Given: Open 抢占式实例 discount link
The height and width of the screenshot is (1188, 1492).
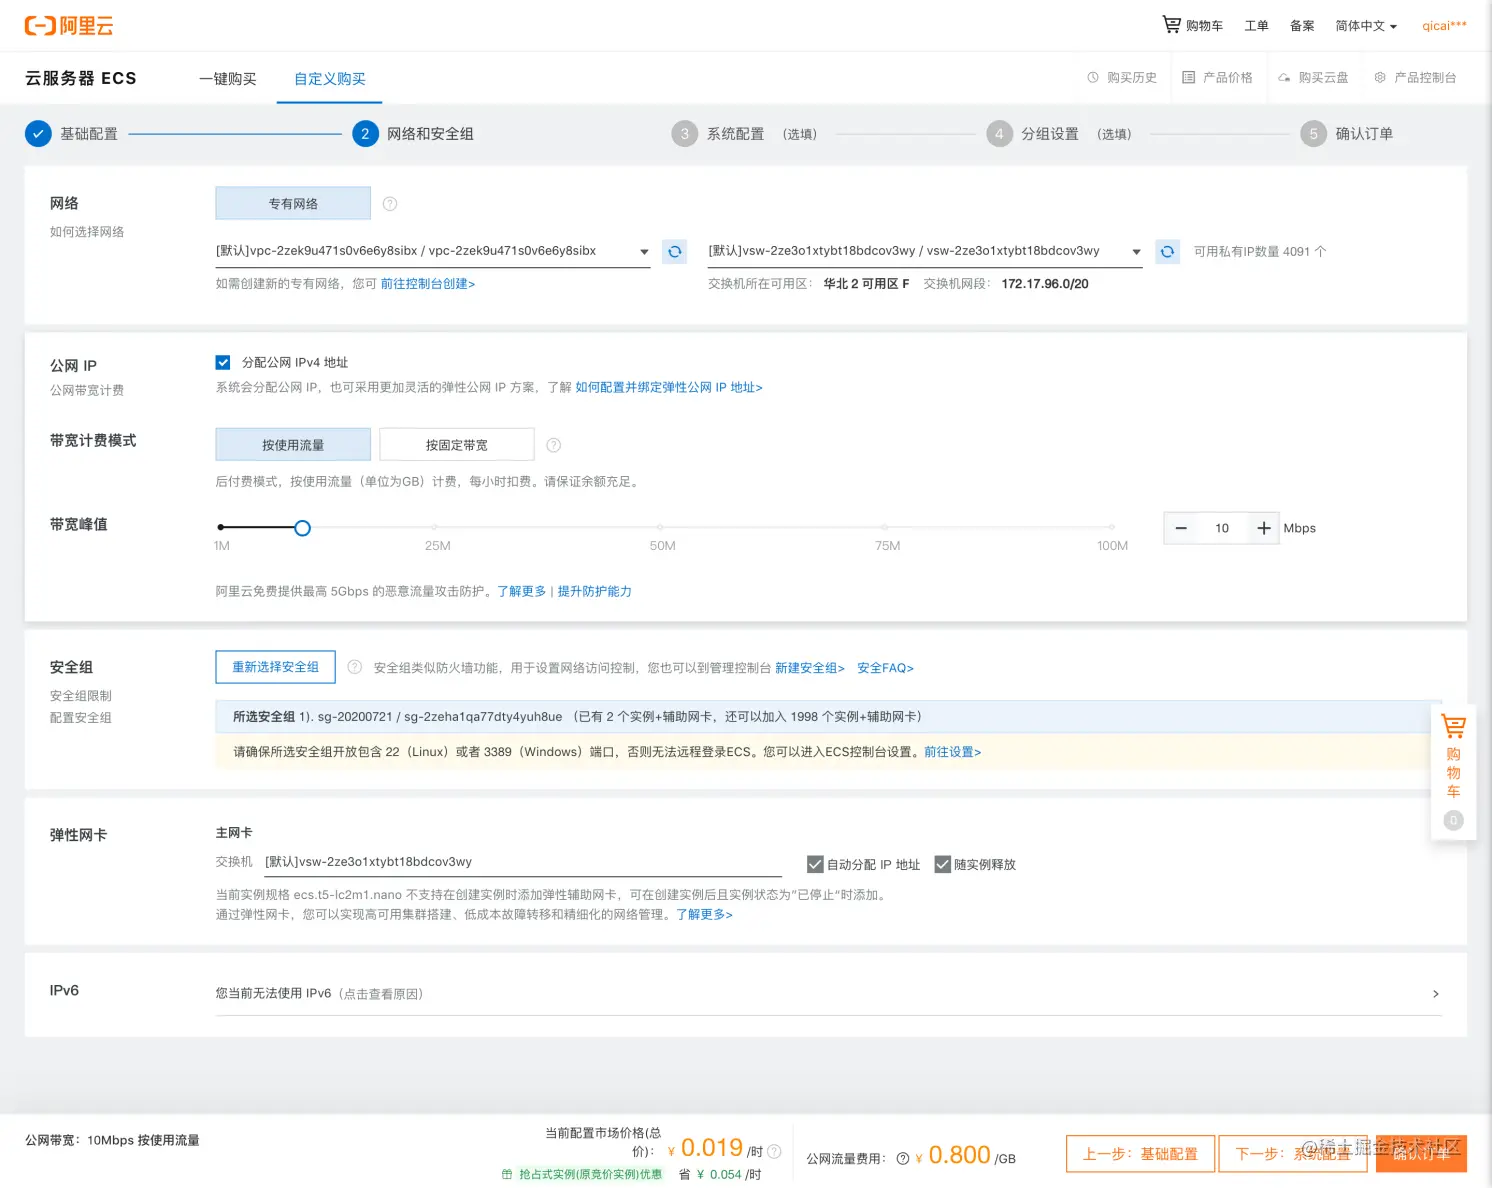Looking at the screenshot, I should click(x=582, y=1174).
